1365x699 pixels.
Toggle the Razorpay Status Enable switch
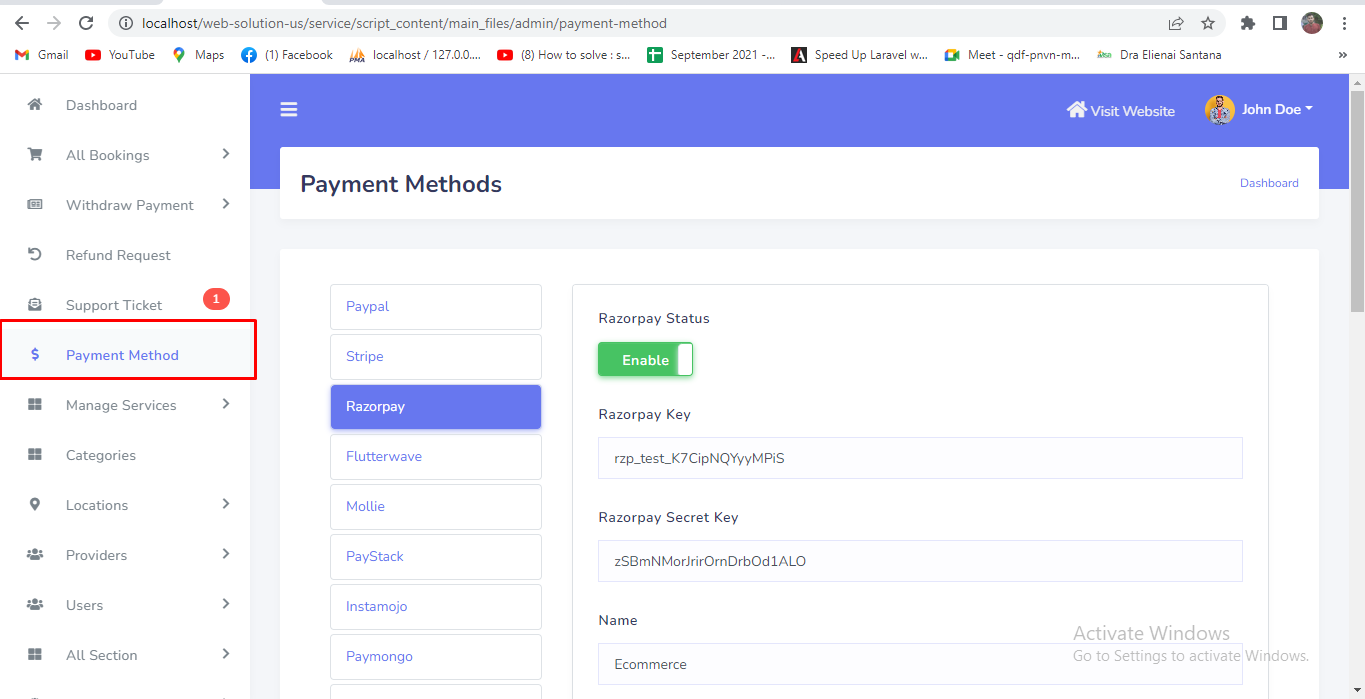[x=645, y=360]
